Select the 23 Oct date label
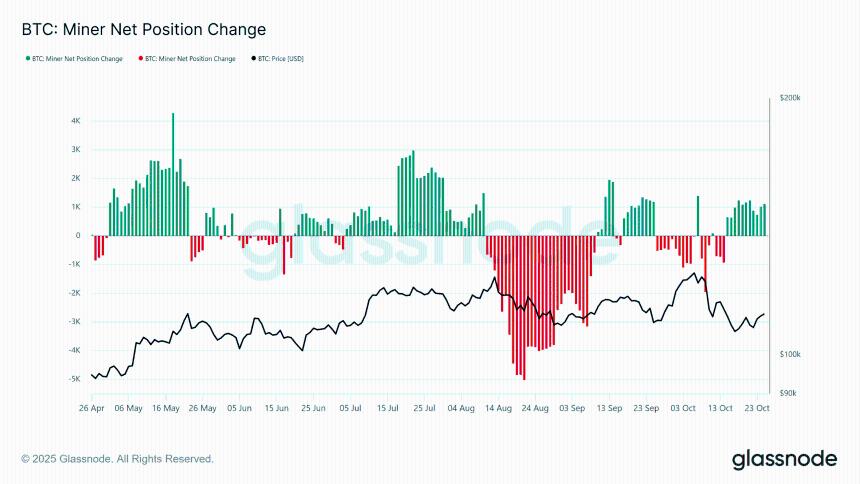Screen dimensions: 860x484 (757, 408)
